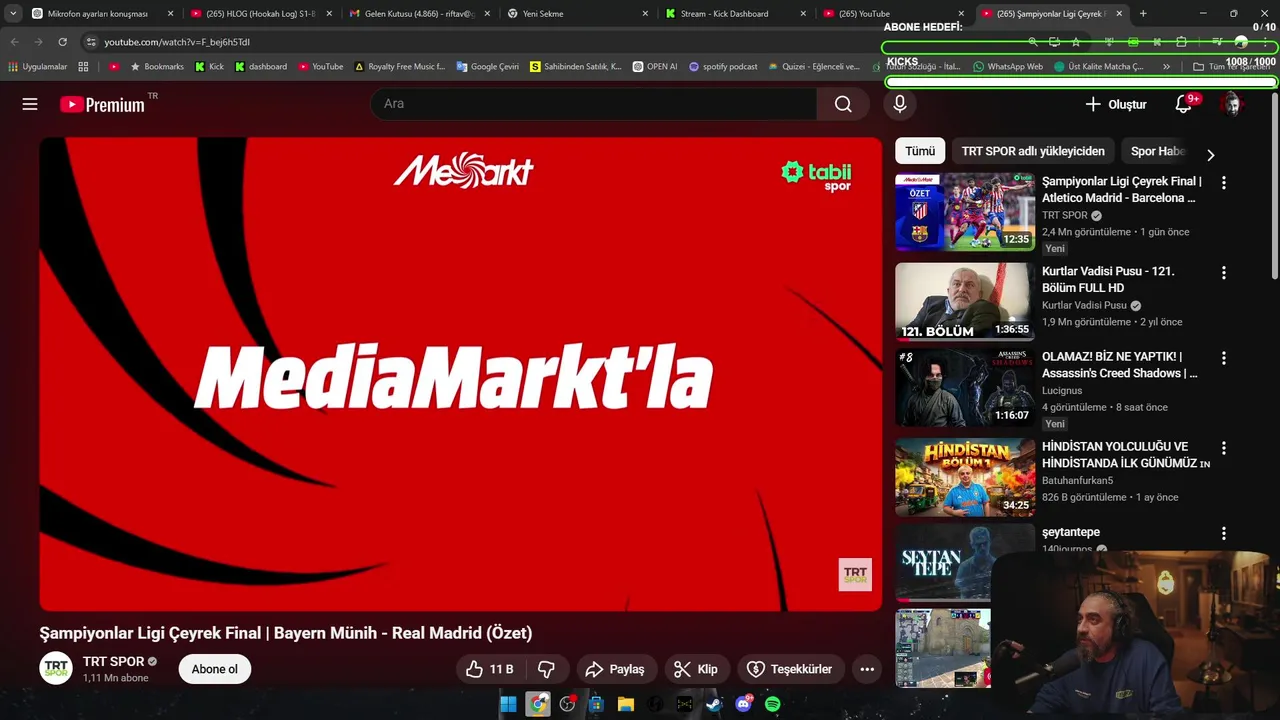Select the Tümü filter chip

point(920,151)
